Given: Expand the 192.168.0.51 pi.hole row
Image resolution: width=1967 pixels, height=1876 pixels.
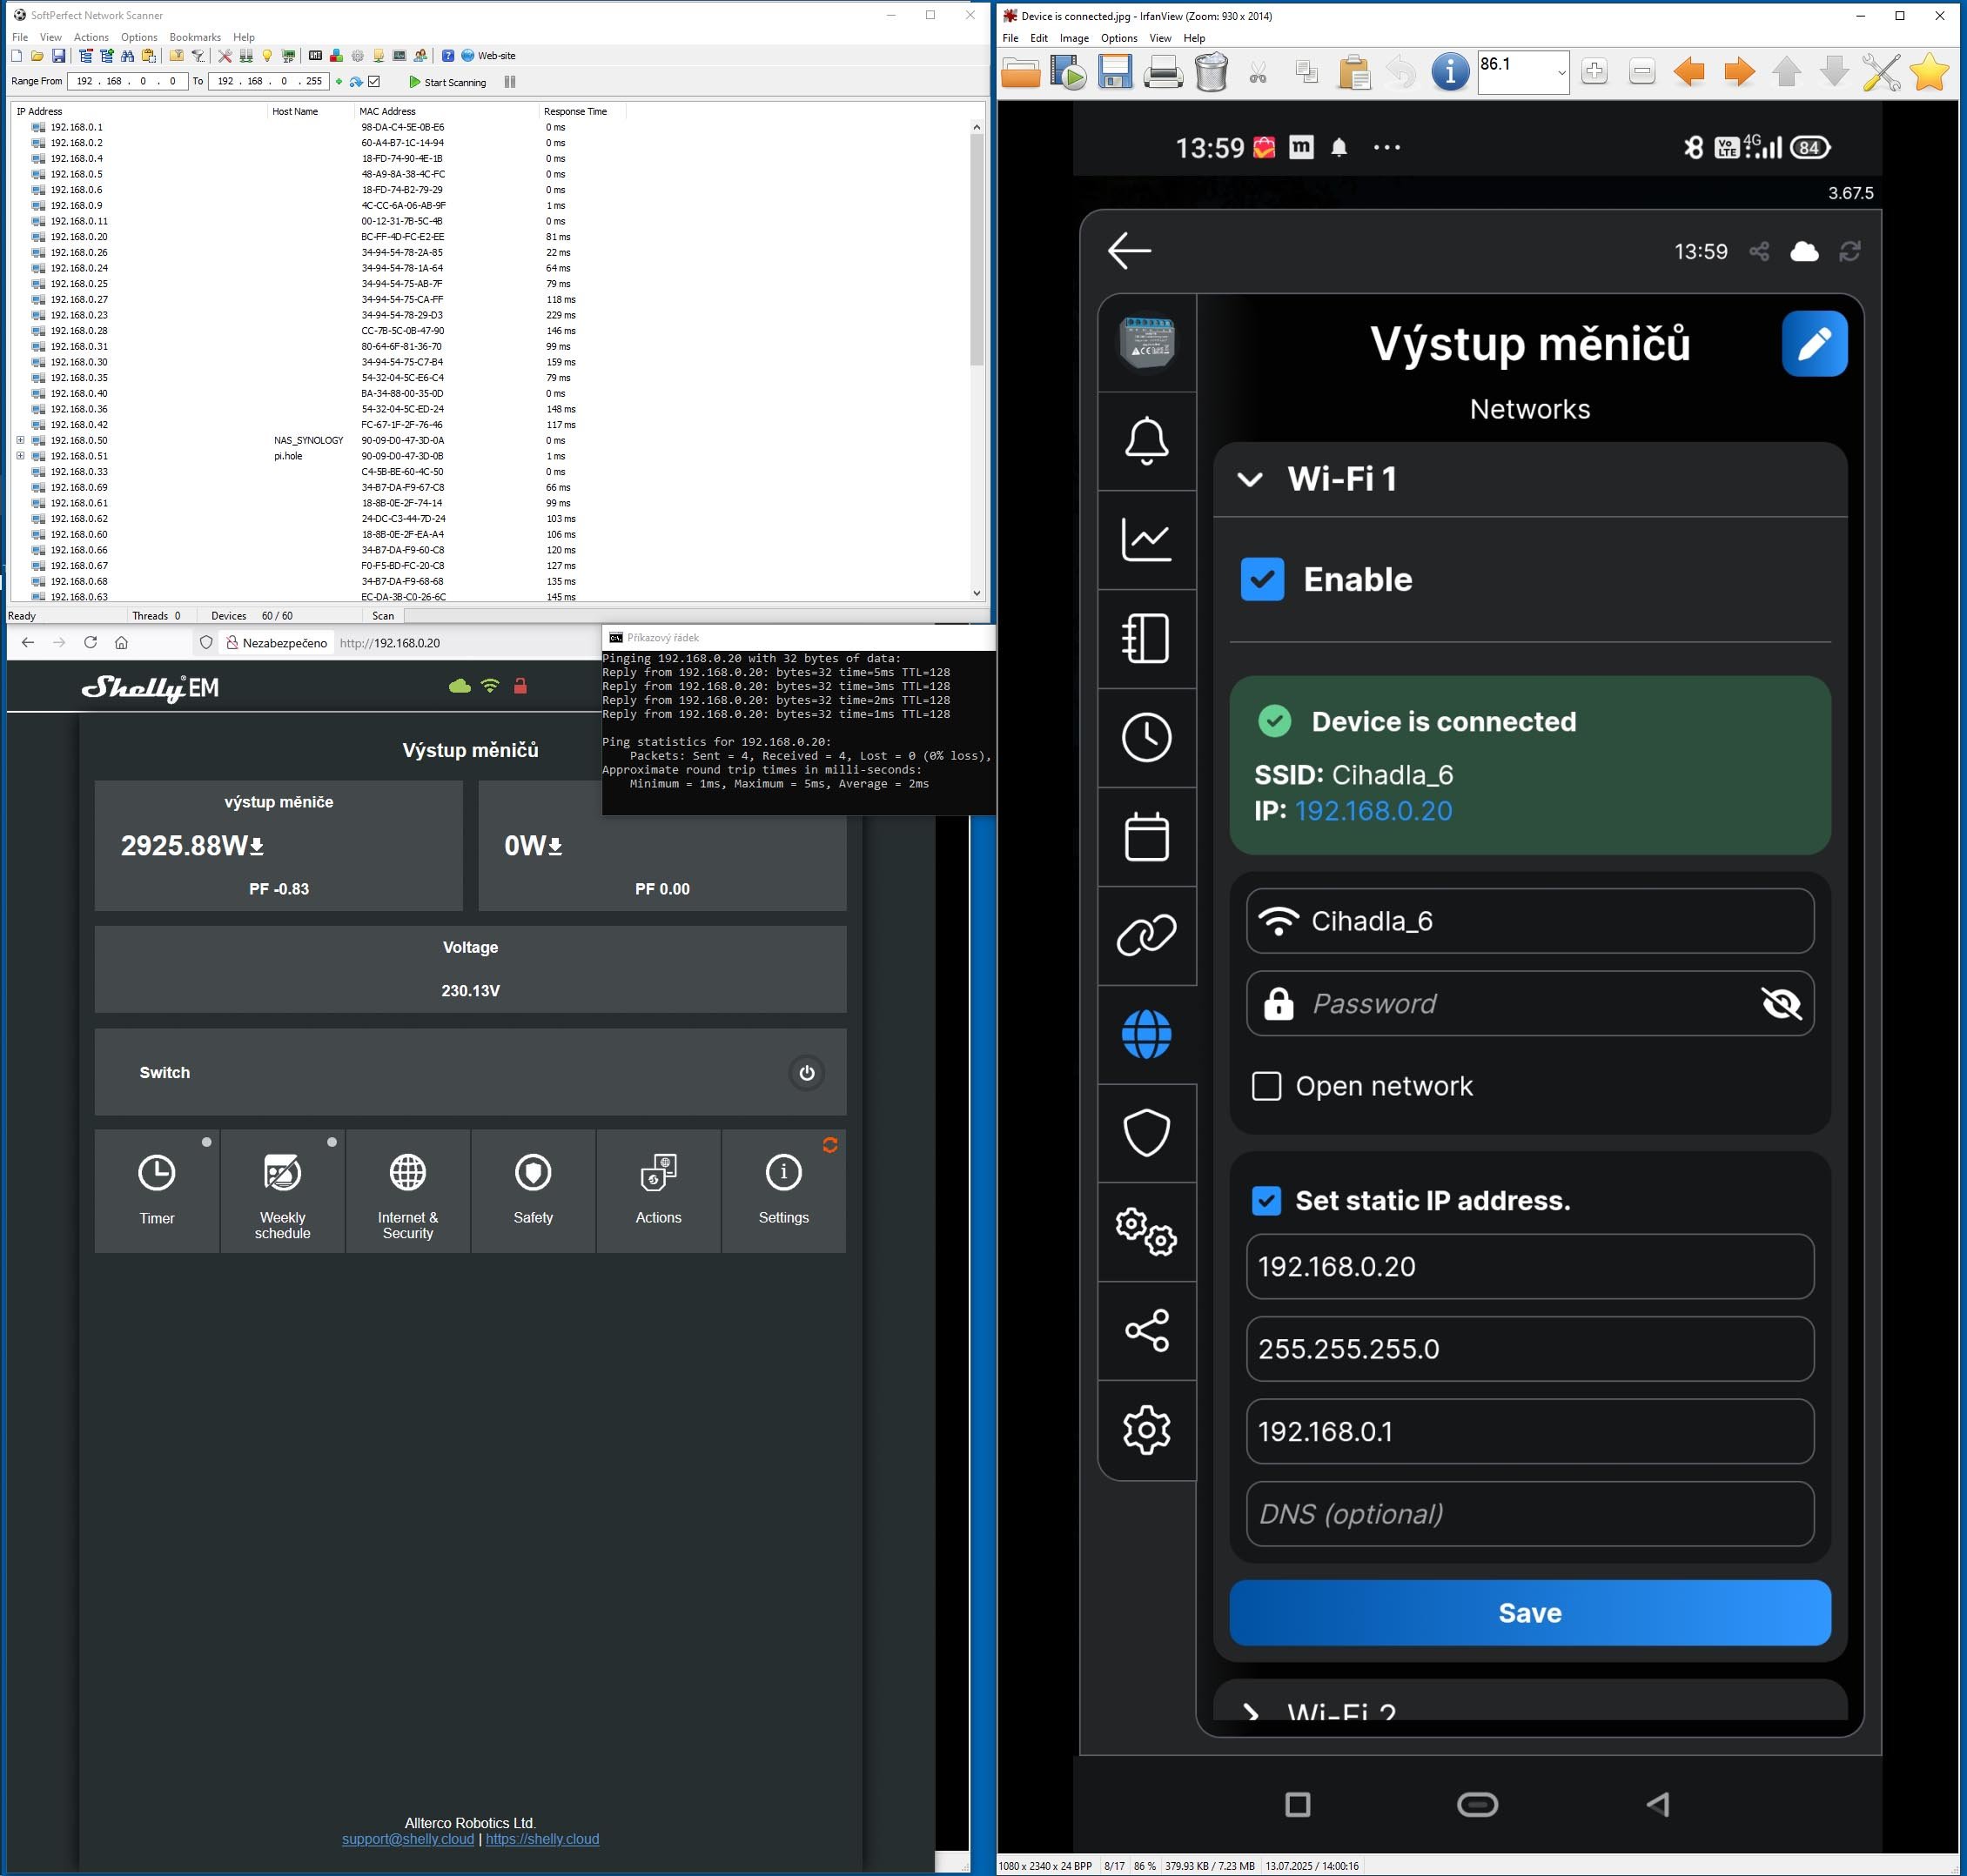Looking at the screenshot, I should tap(20, 456).
